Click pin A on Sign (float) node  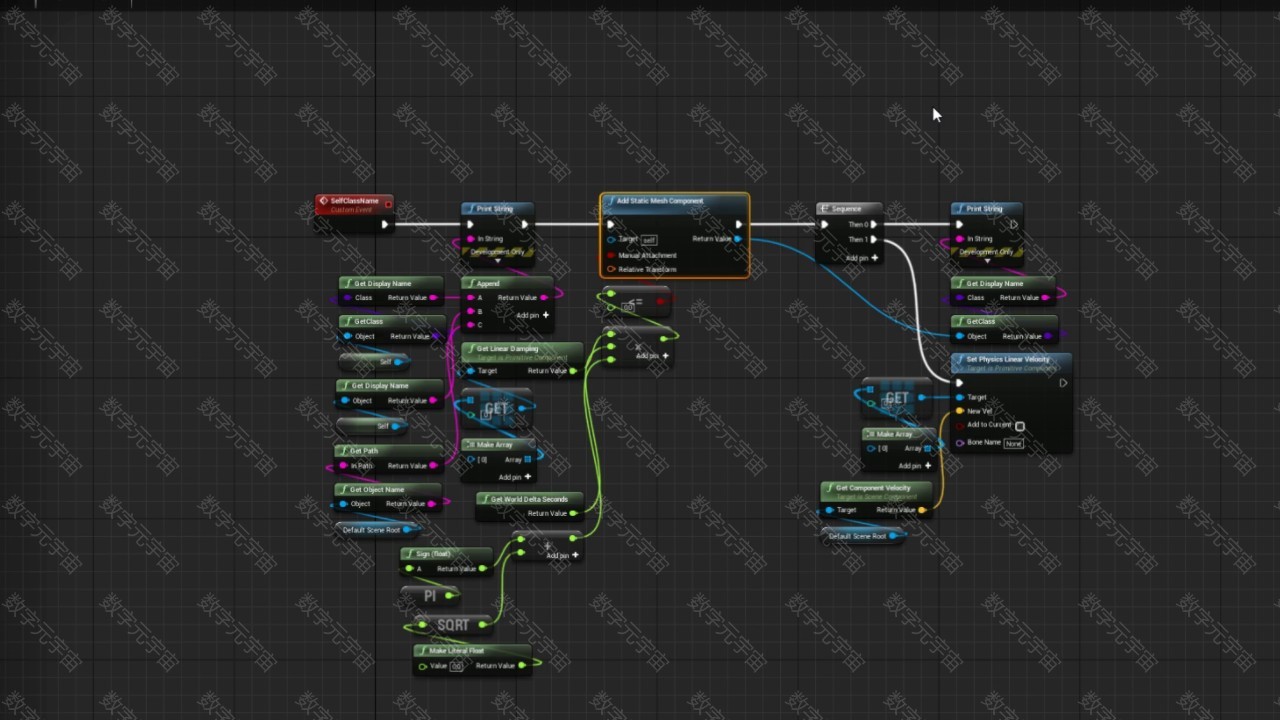click(408, 568)
